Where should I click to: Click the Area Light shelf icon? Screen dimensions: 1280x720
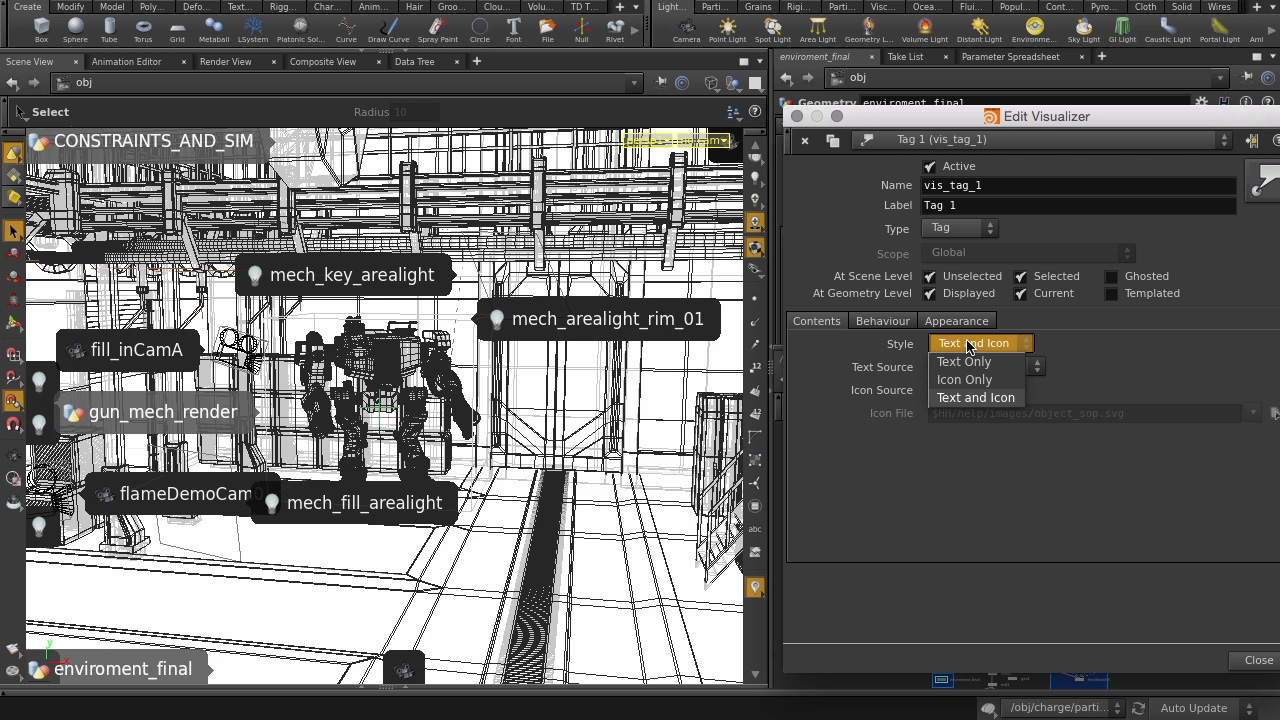(817, 29)
